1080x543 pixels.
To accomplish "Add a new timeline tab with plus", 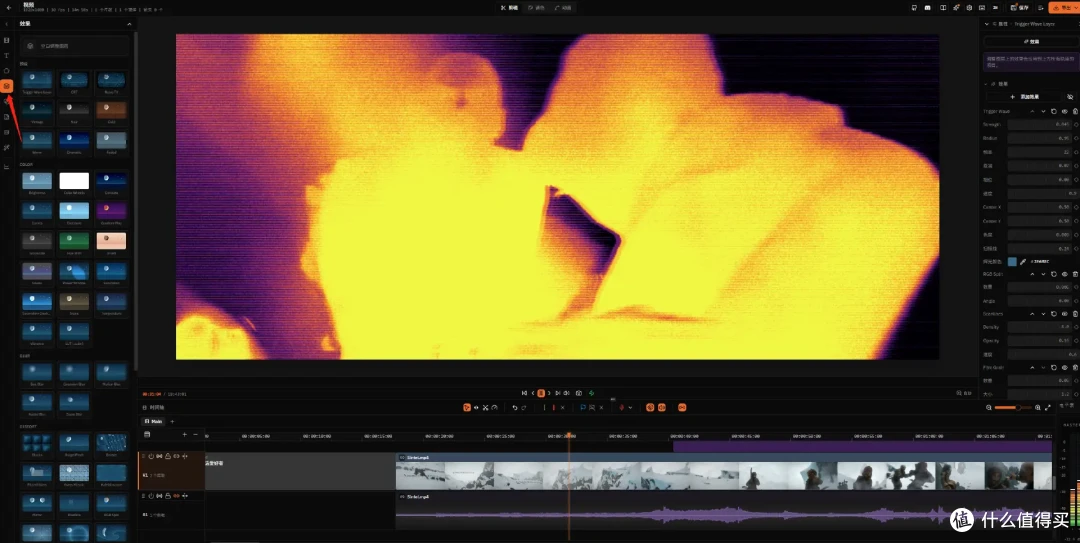I will [x=172, y=421].
